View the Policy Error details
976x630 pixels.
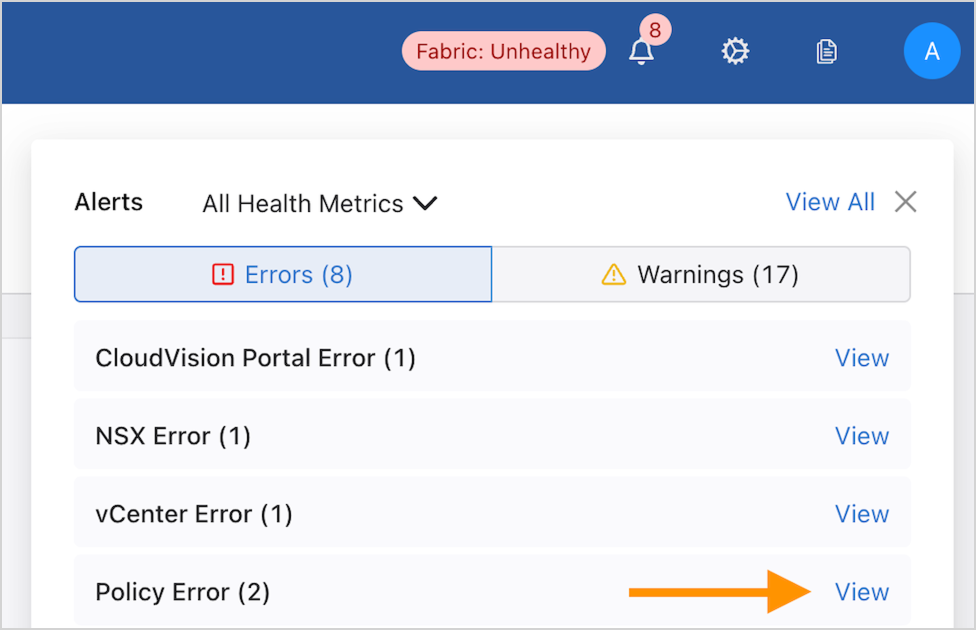pos(861,592)
